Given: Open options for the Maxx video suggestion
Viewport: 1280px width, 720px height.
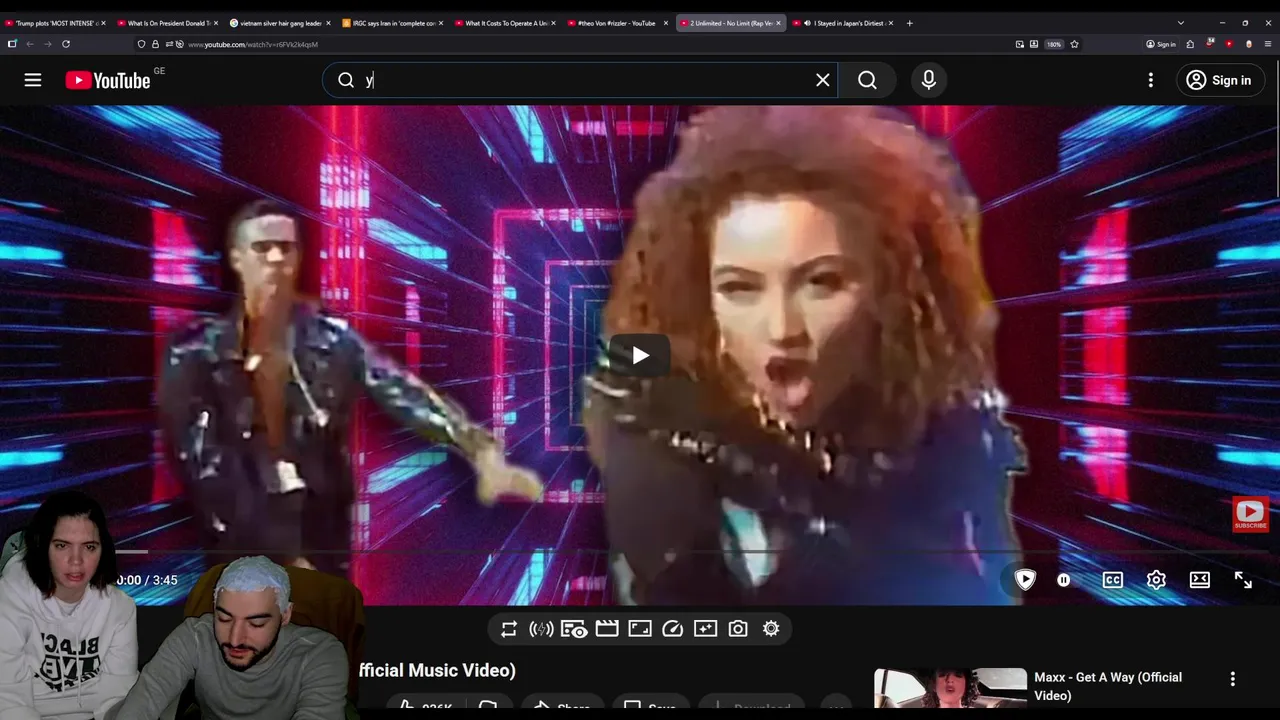Looking at the screenshot, I should tap(1232, 679).
